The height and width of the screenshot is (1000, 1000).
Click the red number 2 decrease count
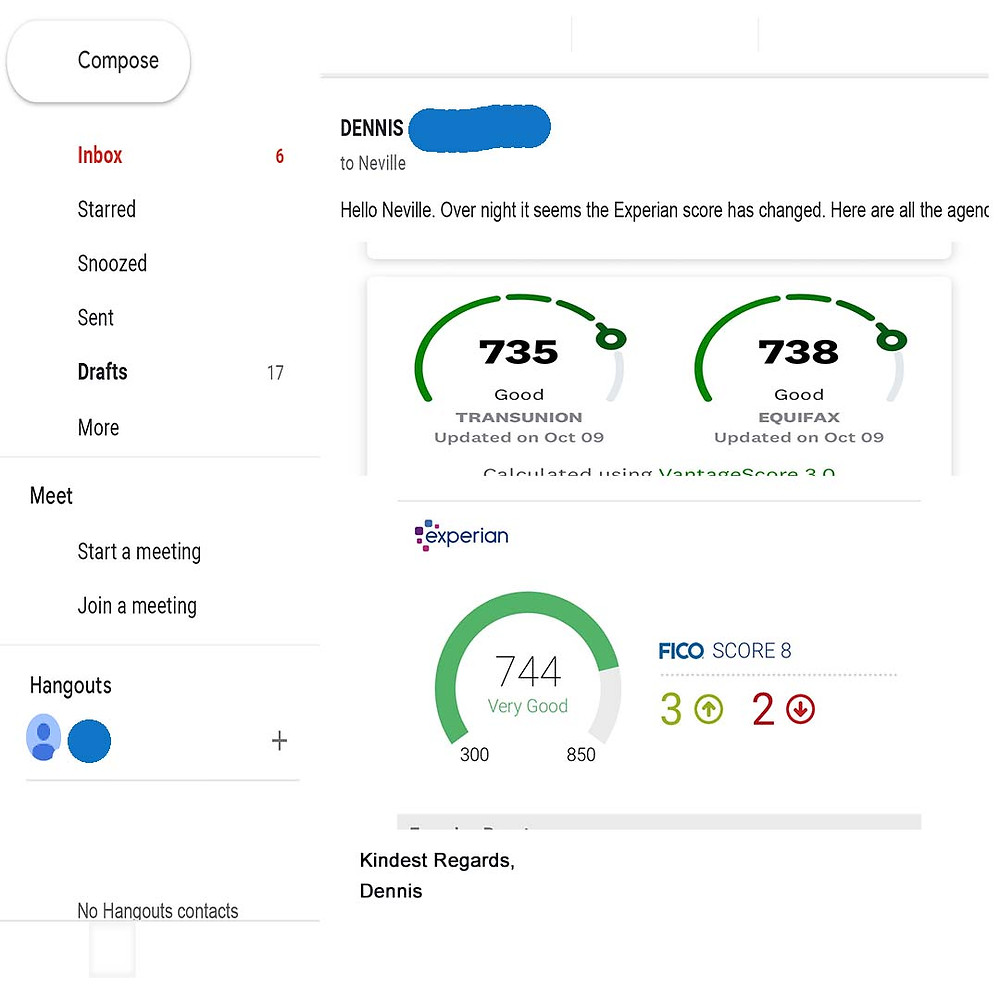tap(763, 709)
